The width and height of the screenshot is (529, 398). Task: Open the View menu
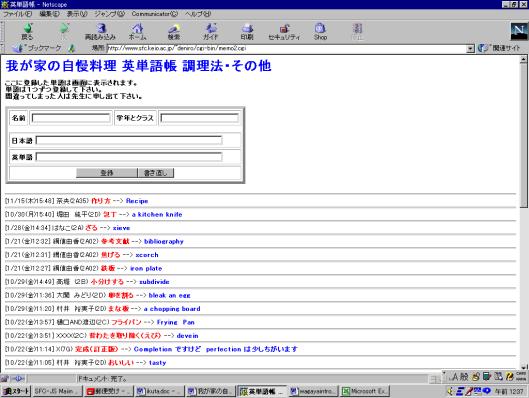[x=77, y=14]
